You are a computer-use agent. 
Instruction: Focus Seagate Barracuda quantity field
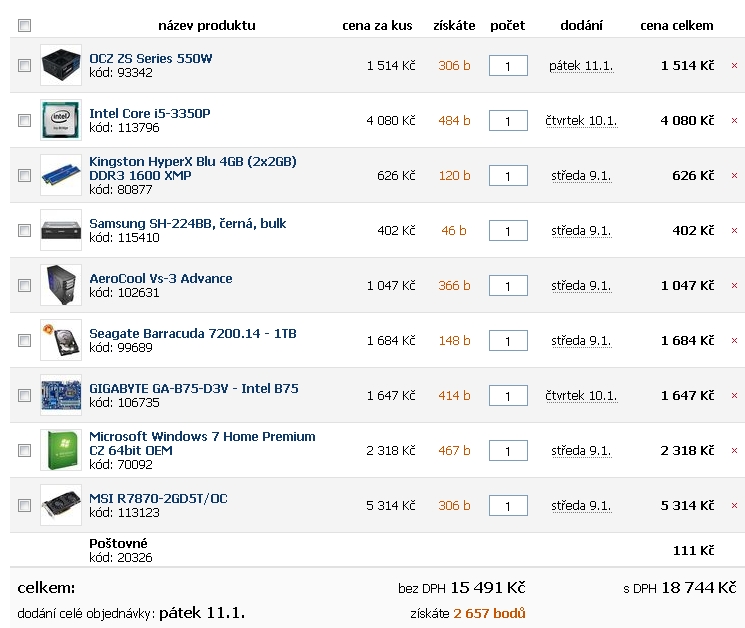508,341
